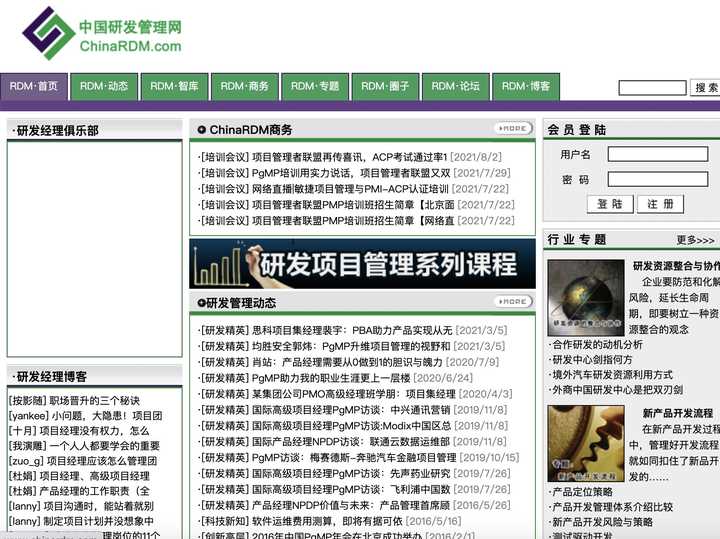This screenshot has height=539, width=720.
Task: Focus the site search input field
Action: click(652, 87)
